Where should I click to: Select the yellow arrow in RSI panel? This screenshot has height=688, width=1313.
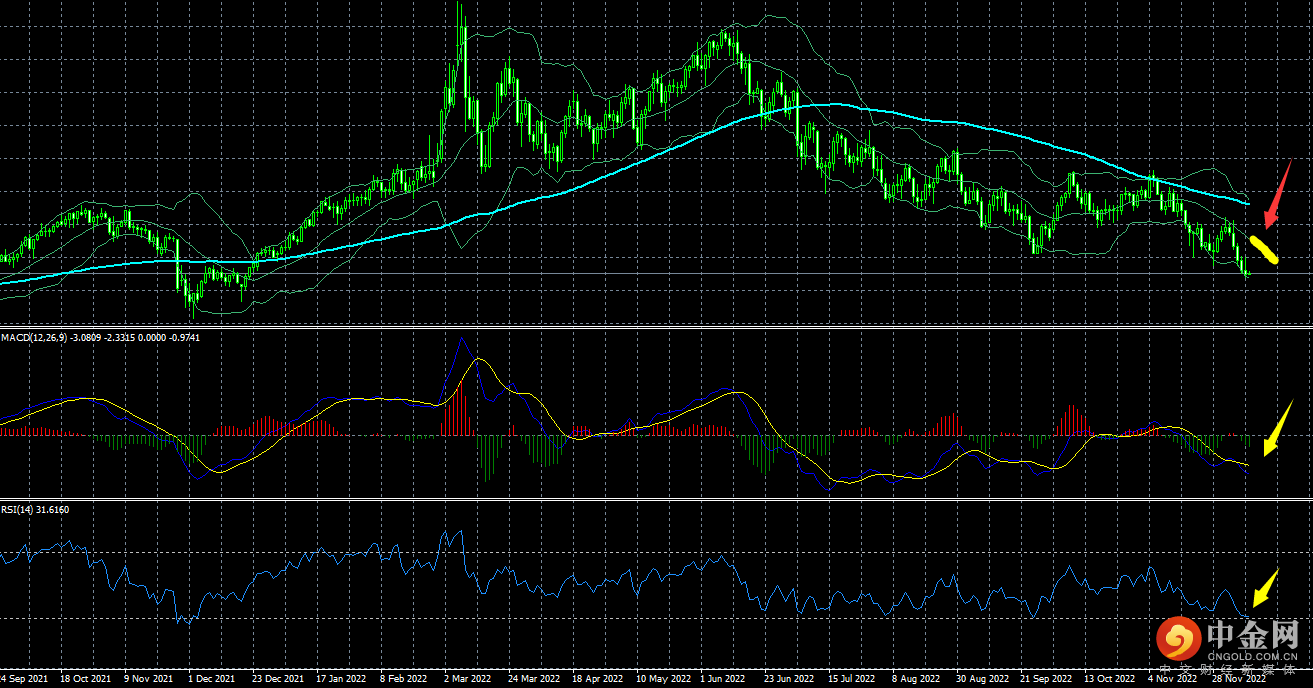(1265, 588)
